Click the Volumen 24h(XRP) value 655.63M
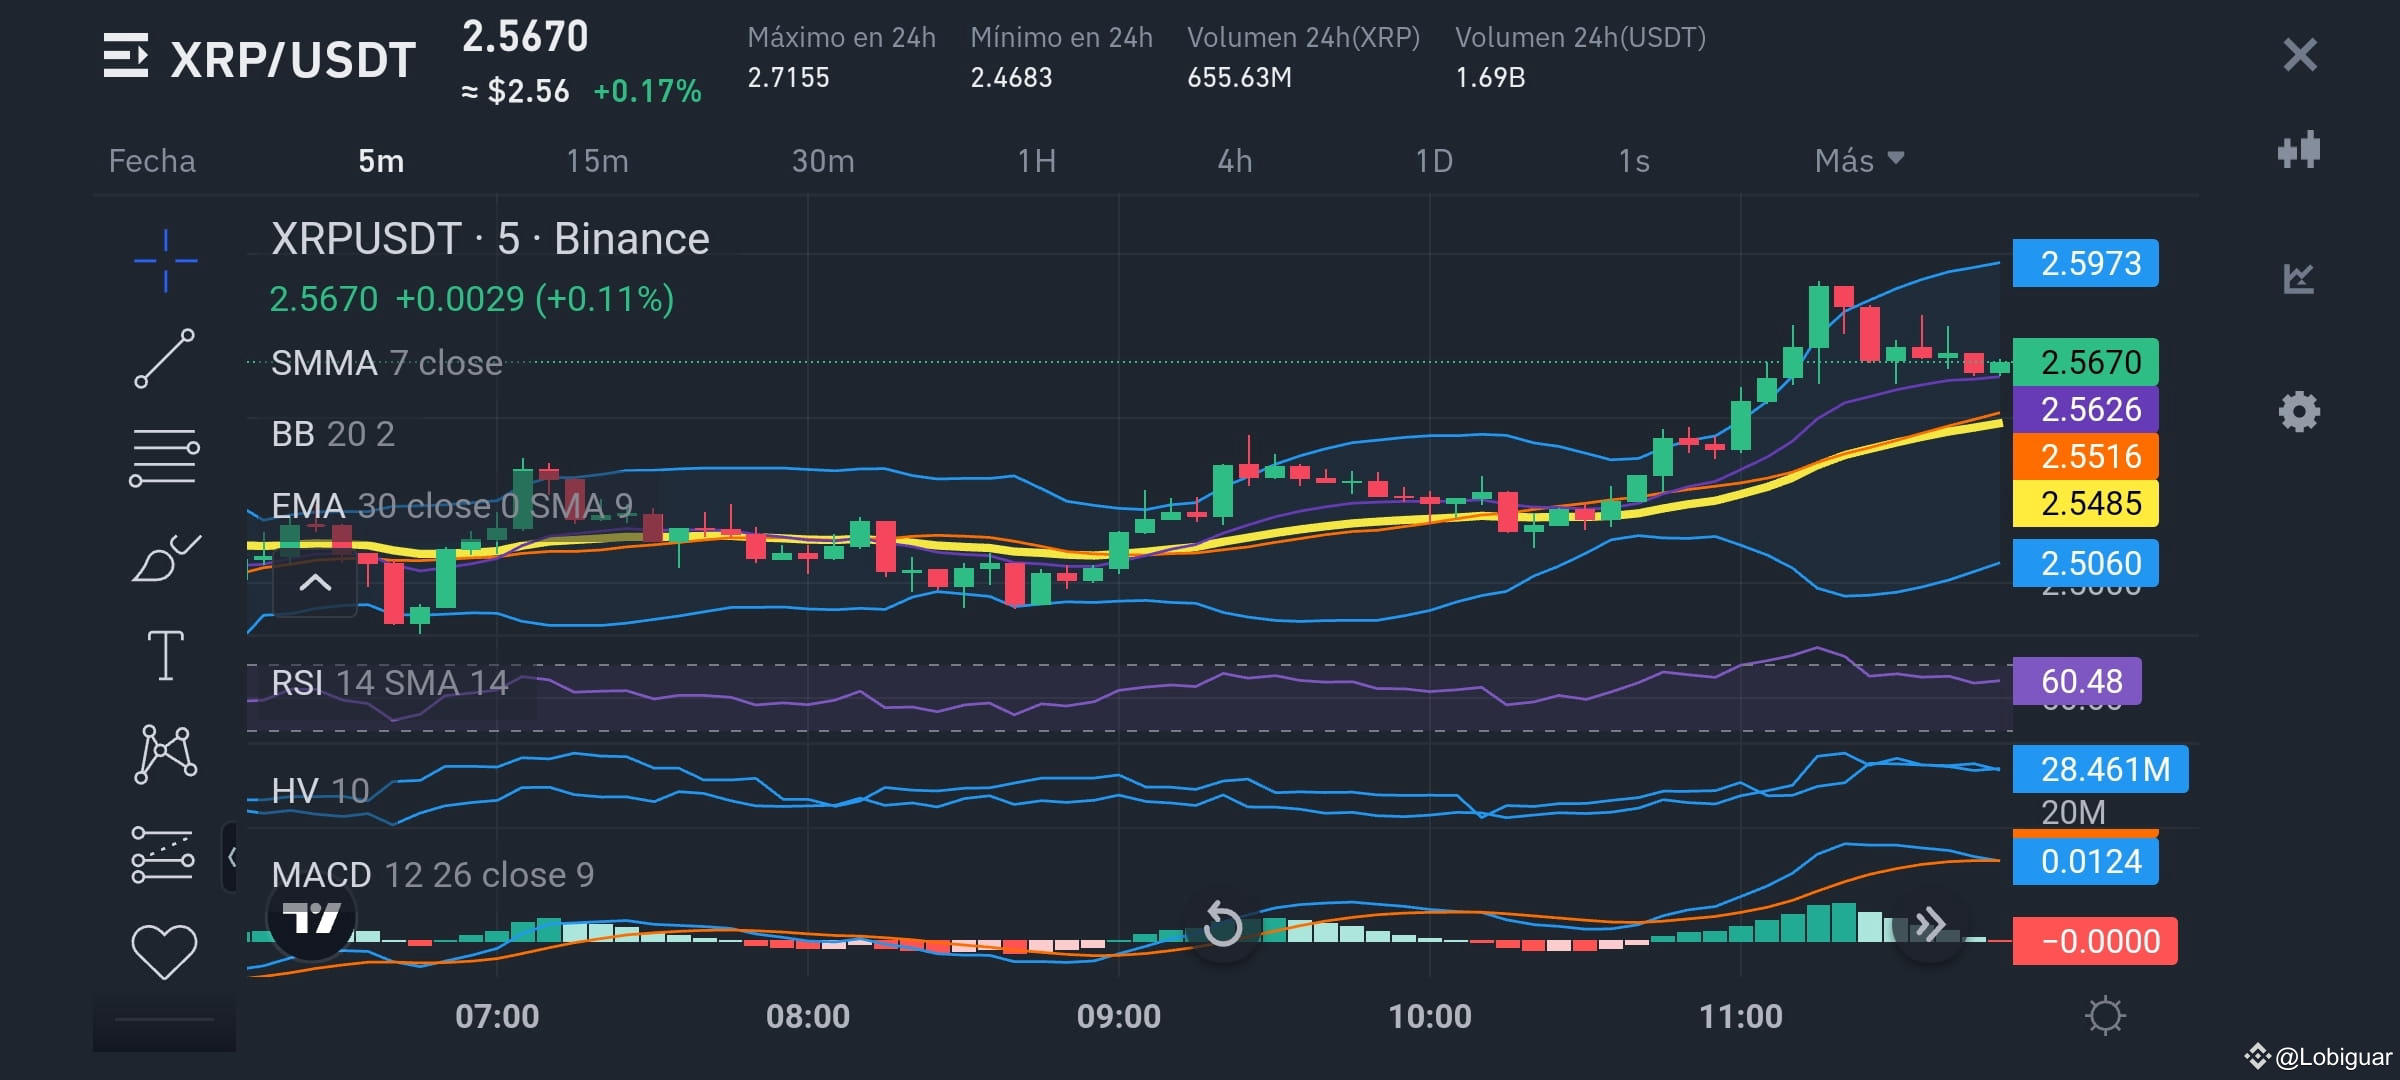Screen dimensions: 2400x1080 point(1239,77)
